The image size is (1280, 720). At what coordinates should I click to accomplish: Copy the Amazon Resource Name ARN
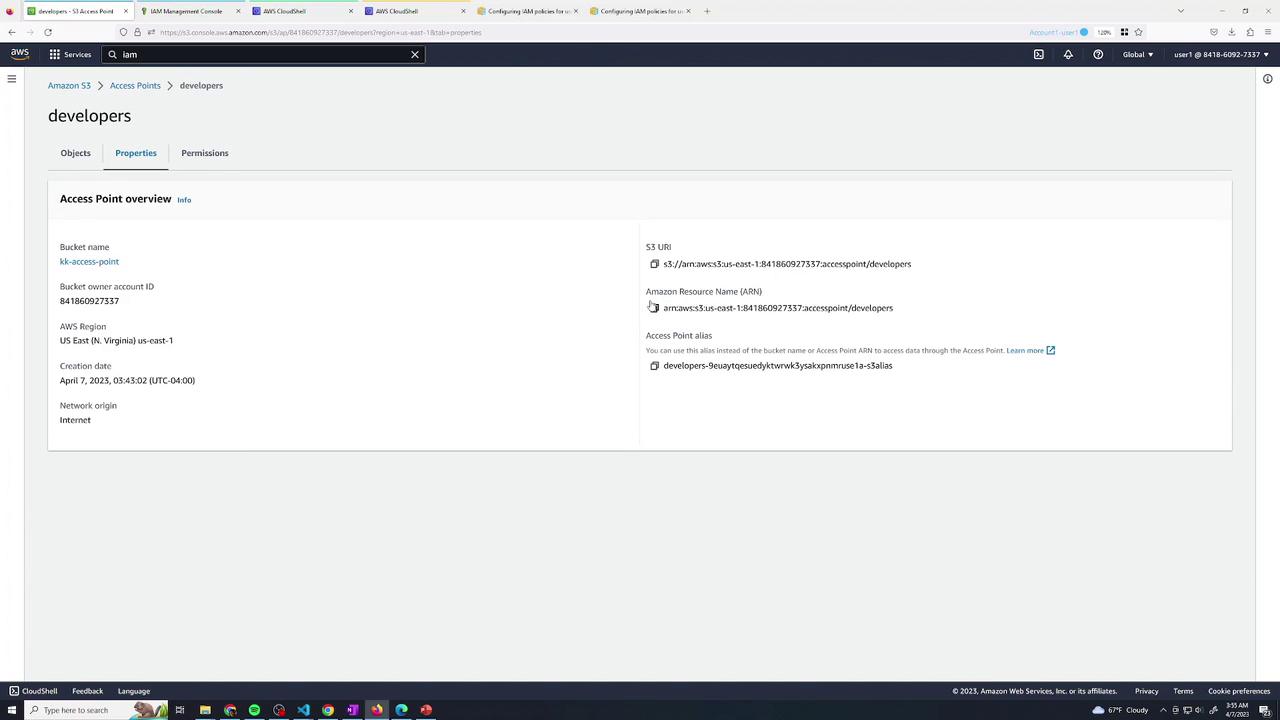(654, 308)
